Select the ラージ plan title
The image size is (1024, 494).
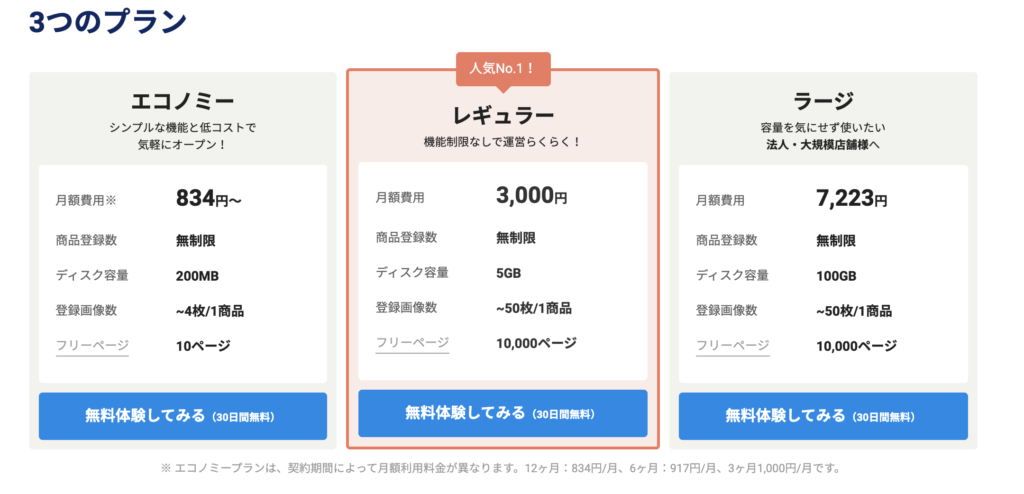pos(824,101)
